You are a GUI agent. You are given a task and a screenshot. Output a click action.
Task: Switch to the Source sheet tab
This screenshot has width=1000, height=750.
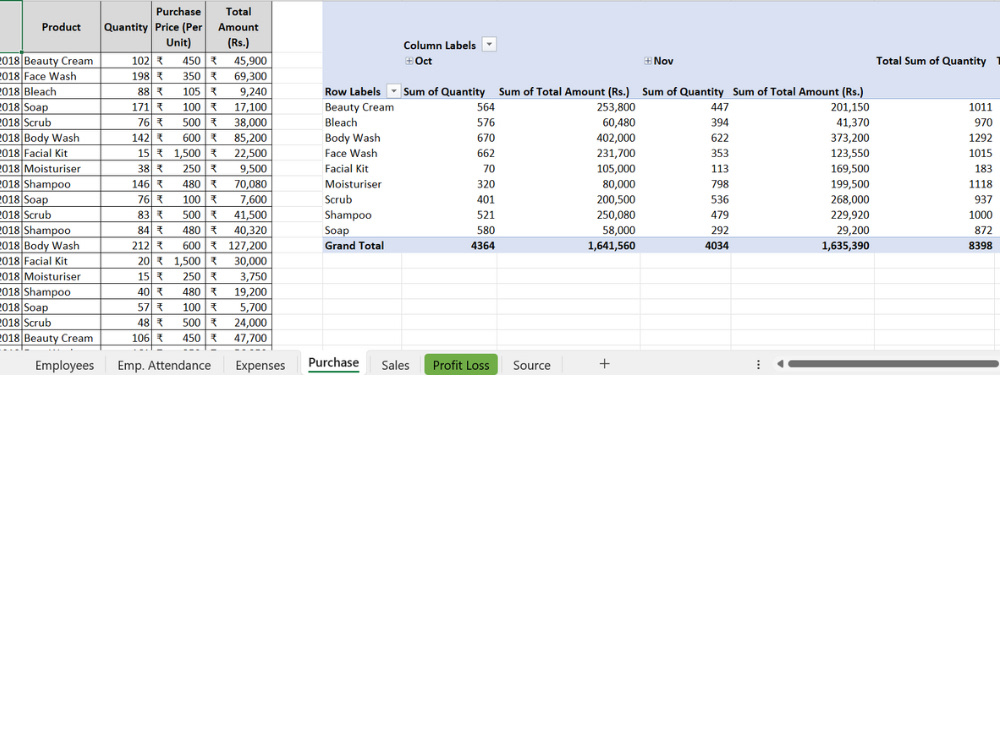(531, 365)
